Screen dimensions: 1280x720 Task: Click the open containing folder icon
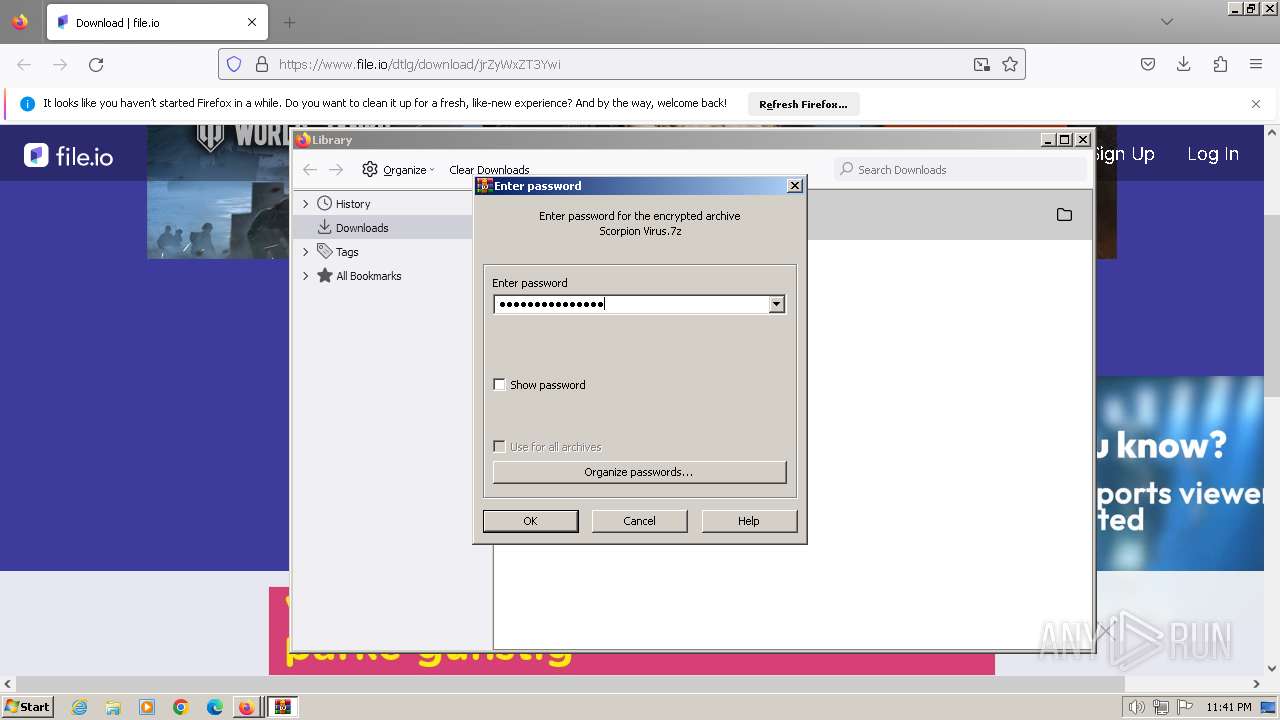pos(1064,215)
